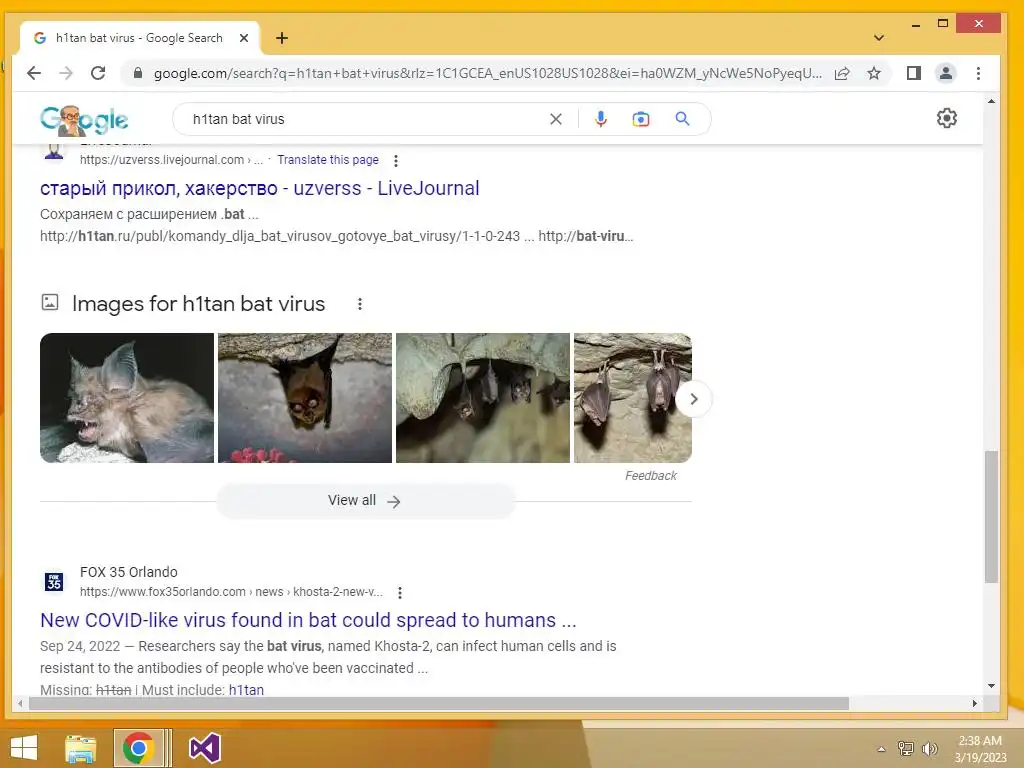This screenshot has width=1024, height=768.
Task: Show next images with carousel arrow
Action: tap(694, 398)
